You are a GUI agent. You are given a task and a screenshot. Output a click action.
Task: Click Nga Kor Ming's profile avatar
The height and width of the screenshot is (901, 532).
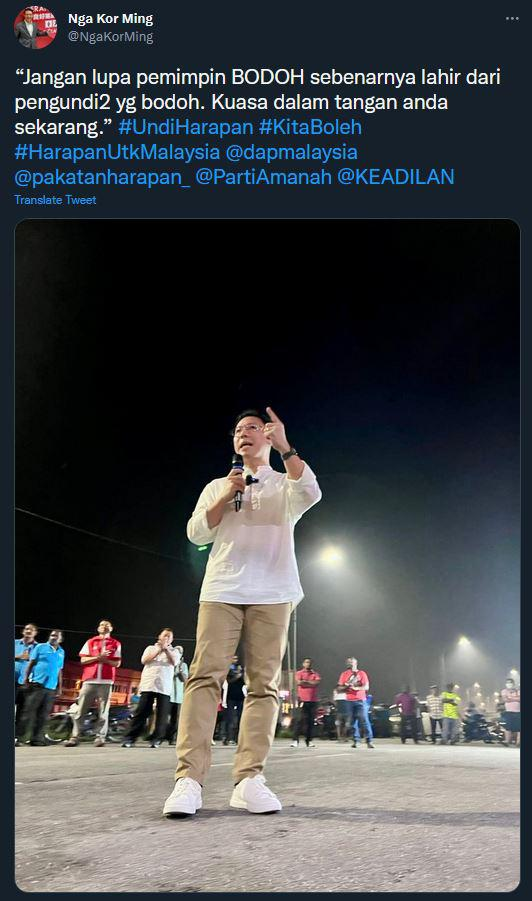coord(36,28)
